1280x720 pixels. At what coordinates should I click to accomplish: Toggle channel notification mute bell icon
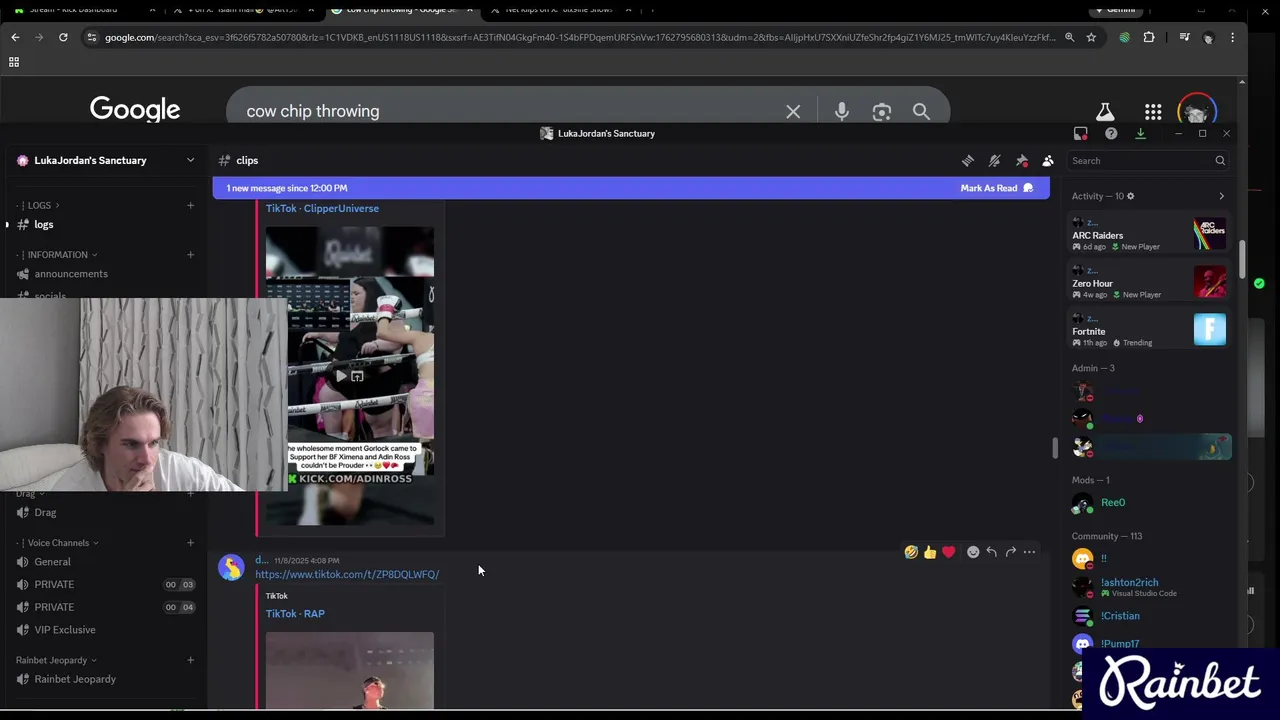point(994,160)
